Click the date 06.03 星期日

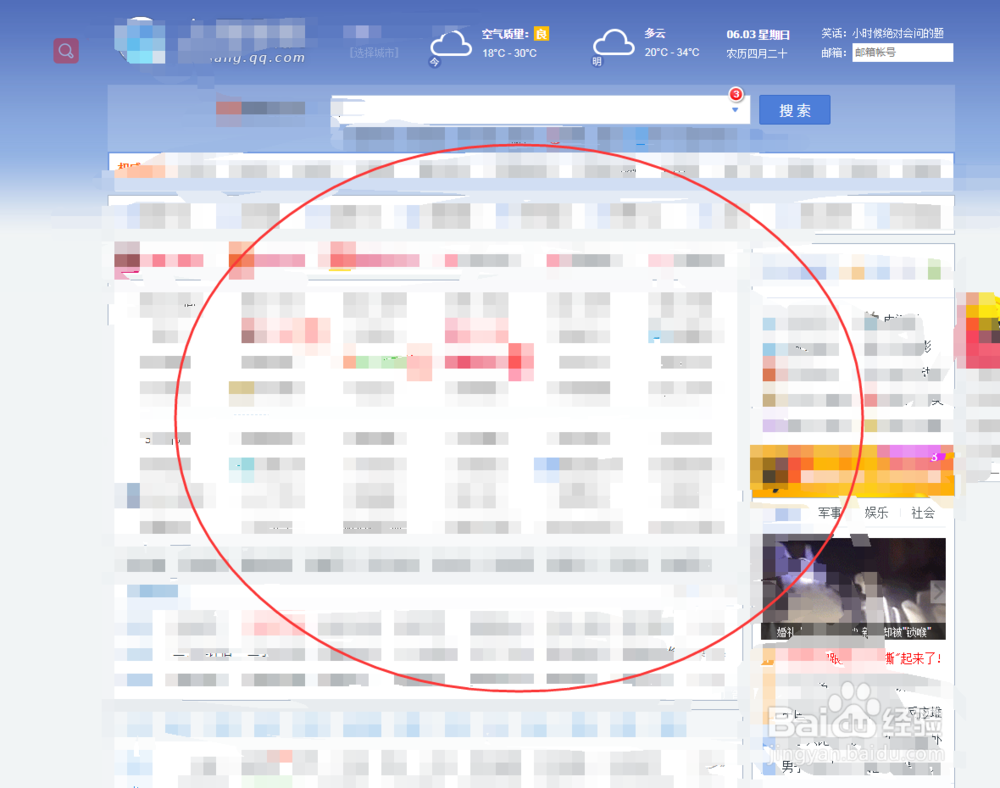758,34
